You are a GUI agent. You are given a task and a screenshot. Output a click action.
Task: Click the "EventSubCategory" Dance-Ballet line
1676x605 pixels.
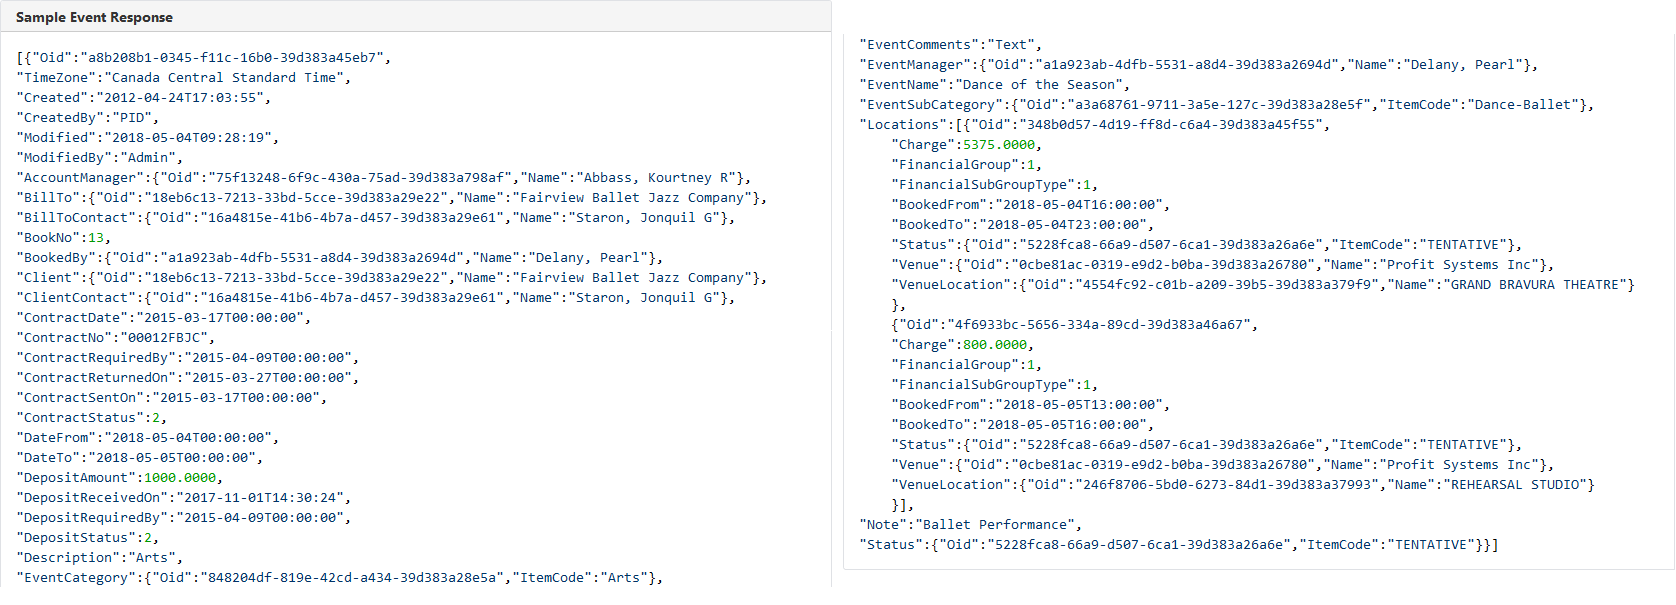point(1226,105)
